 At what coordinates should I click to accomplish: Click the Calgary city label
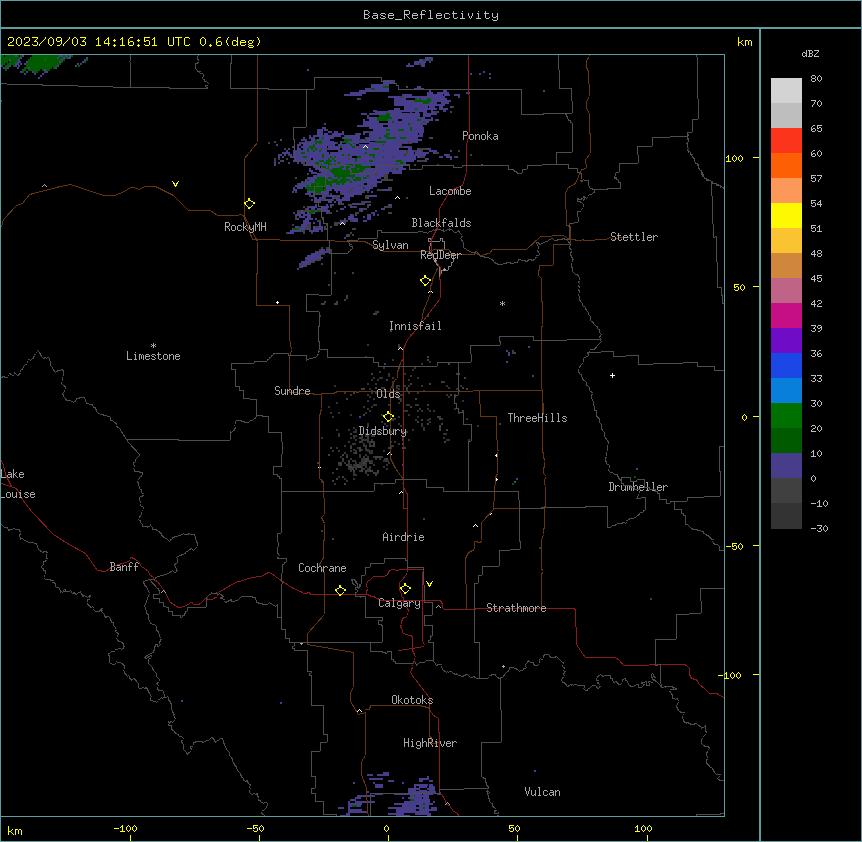[399, 603]
